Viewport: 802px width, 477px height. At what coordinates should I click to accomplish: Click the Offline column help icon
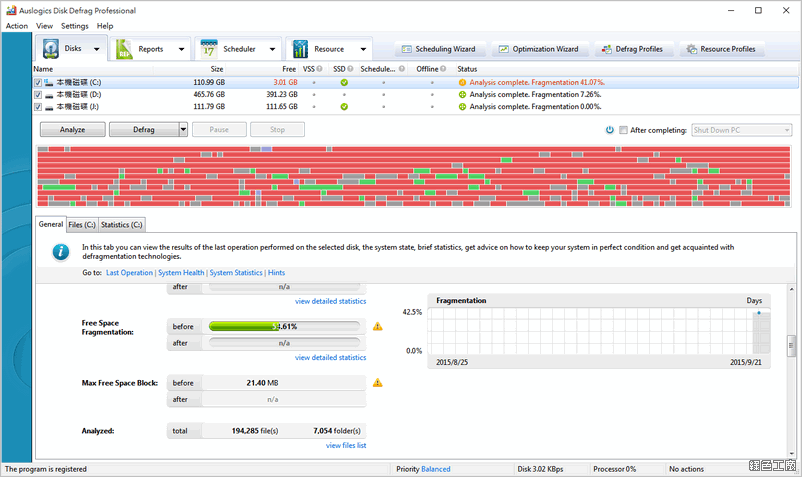[443, 69]
